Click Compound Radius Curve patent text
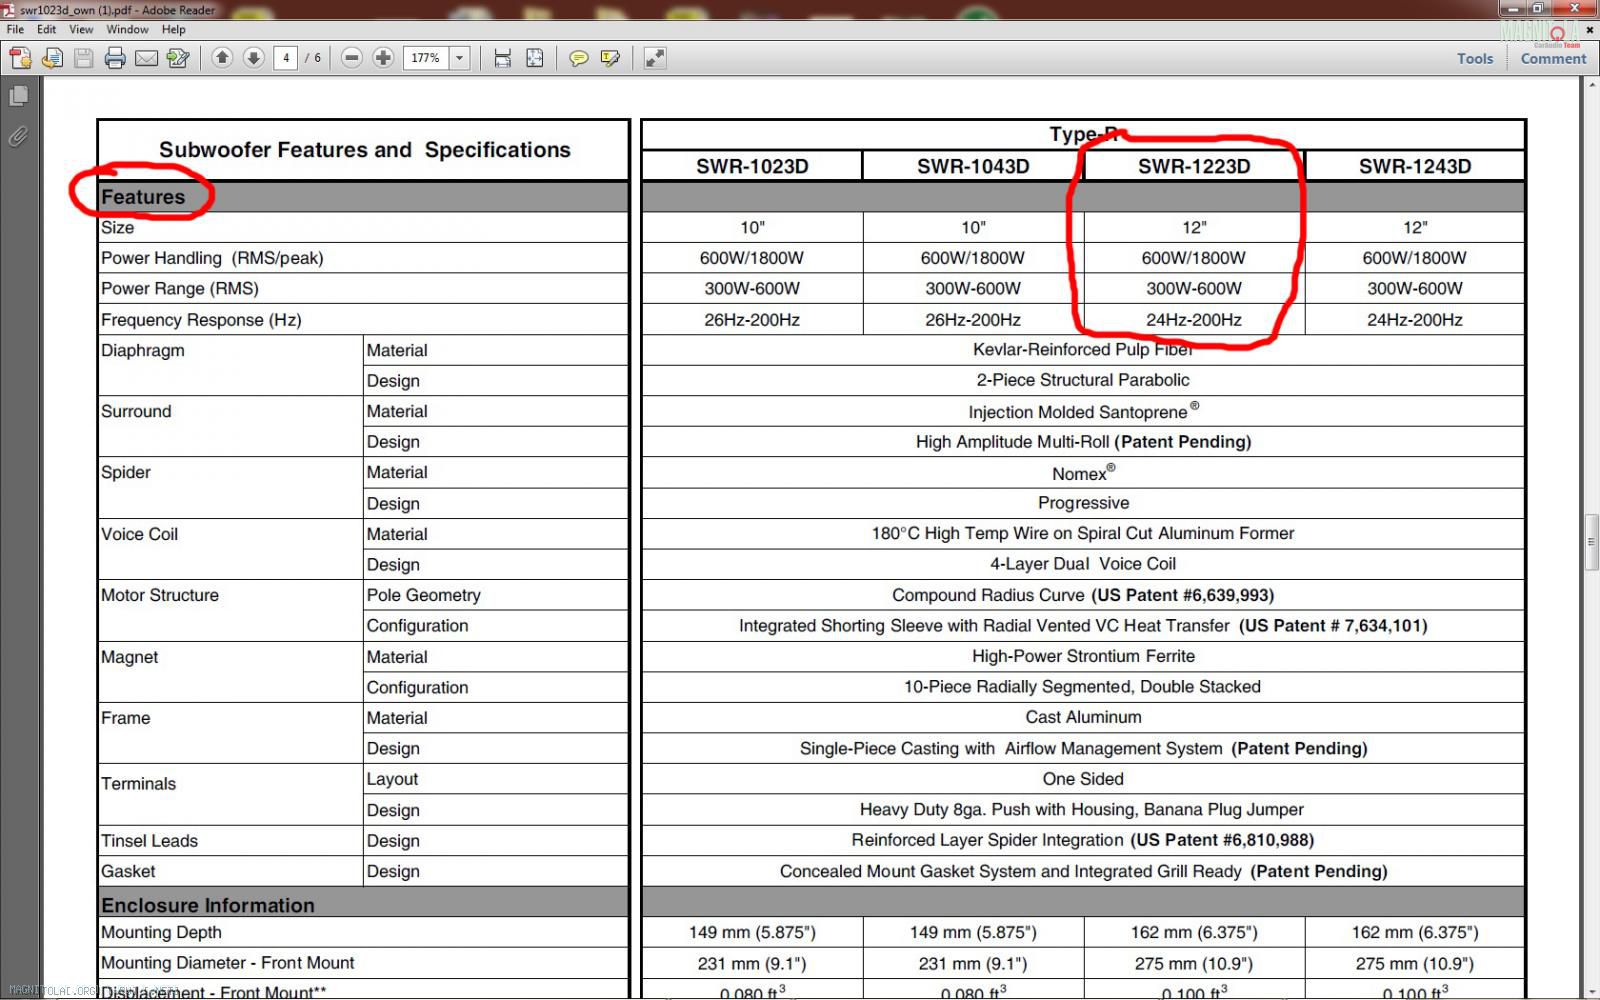 tap(1083, 595)
